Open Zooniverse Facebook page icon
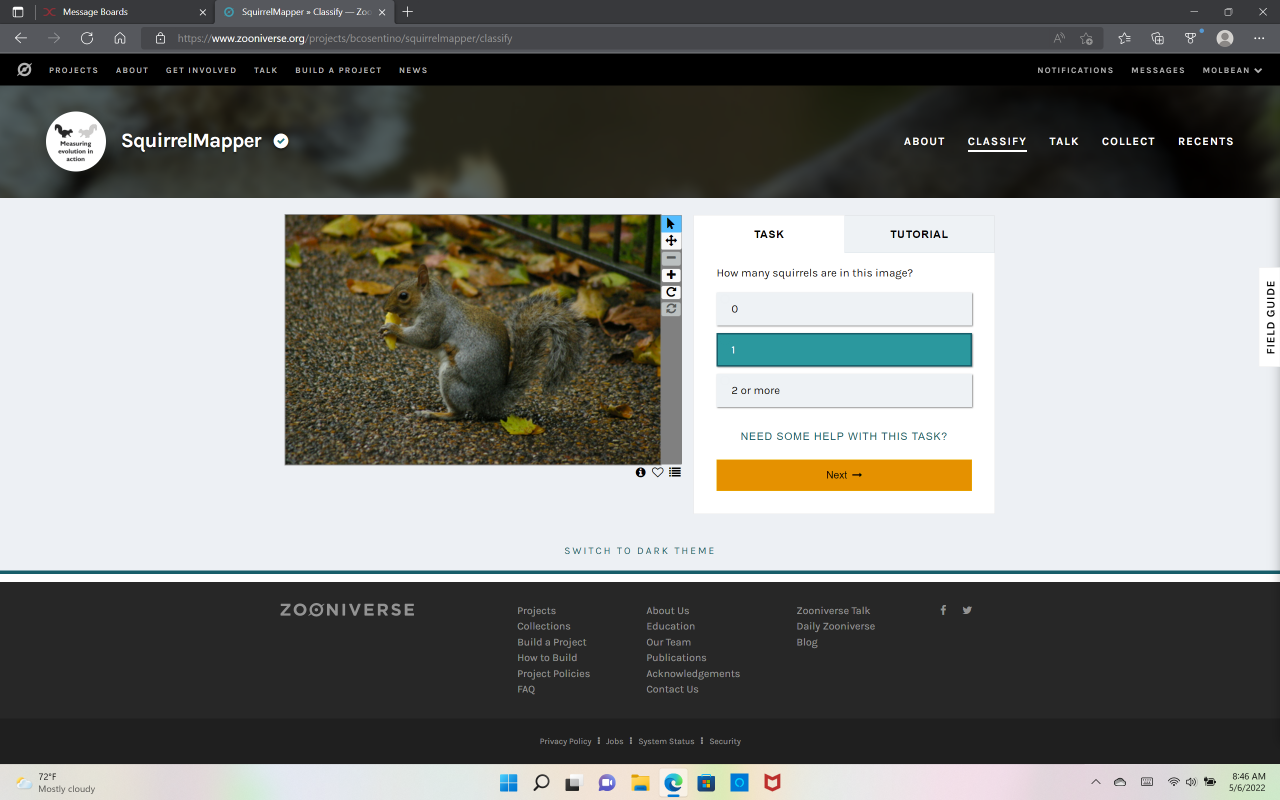Image resolution: width=1280 pixels, height=800 pixels. click(x=943, y=610)
